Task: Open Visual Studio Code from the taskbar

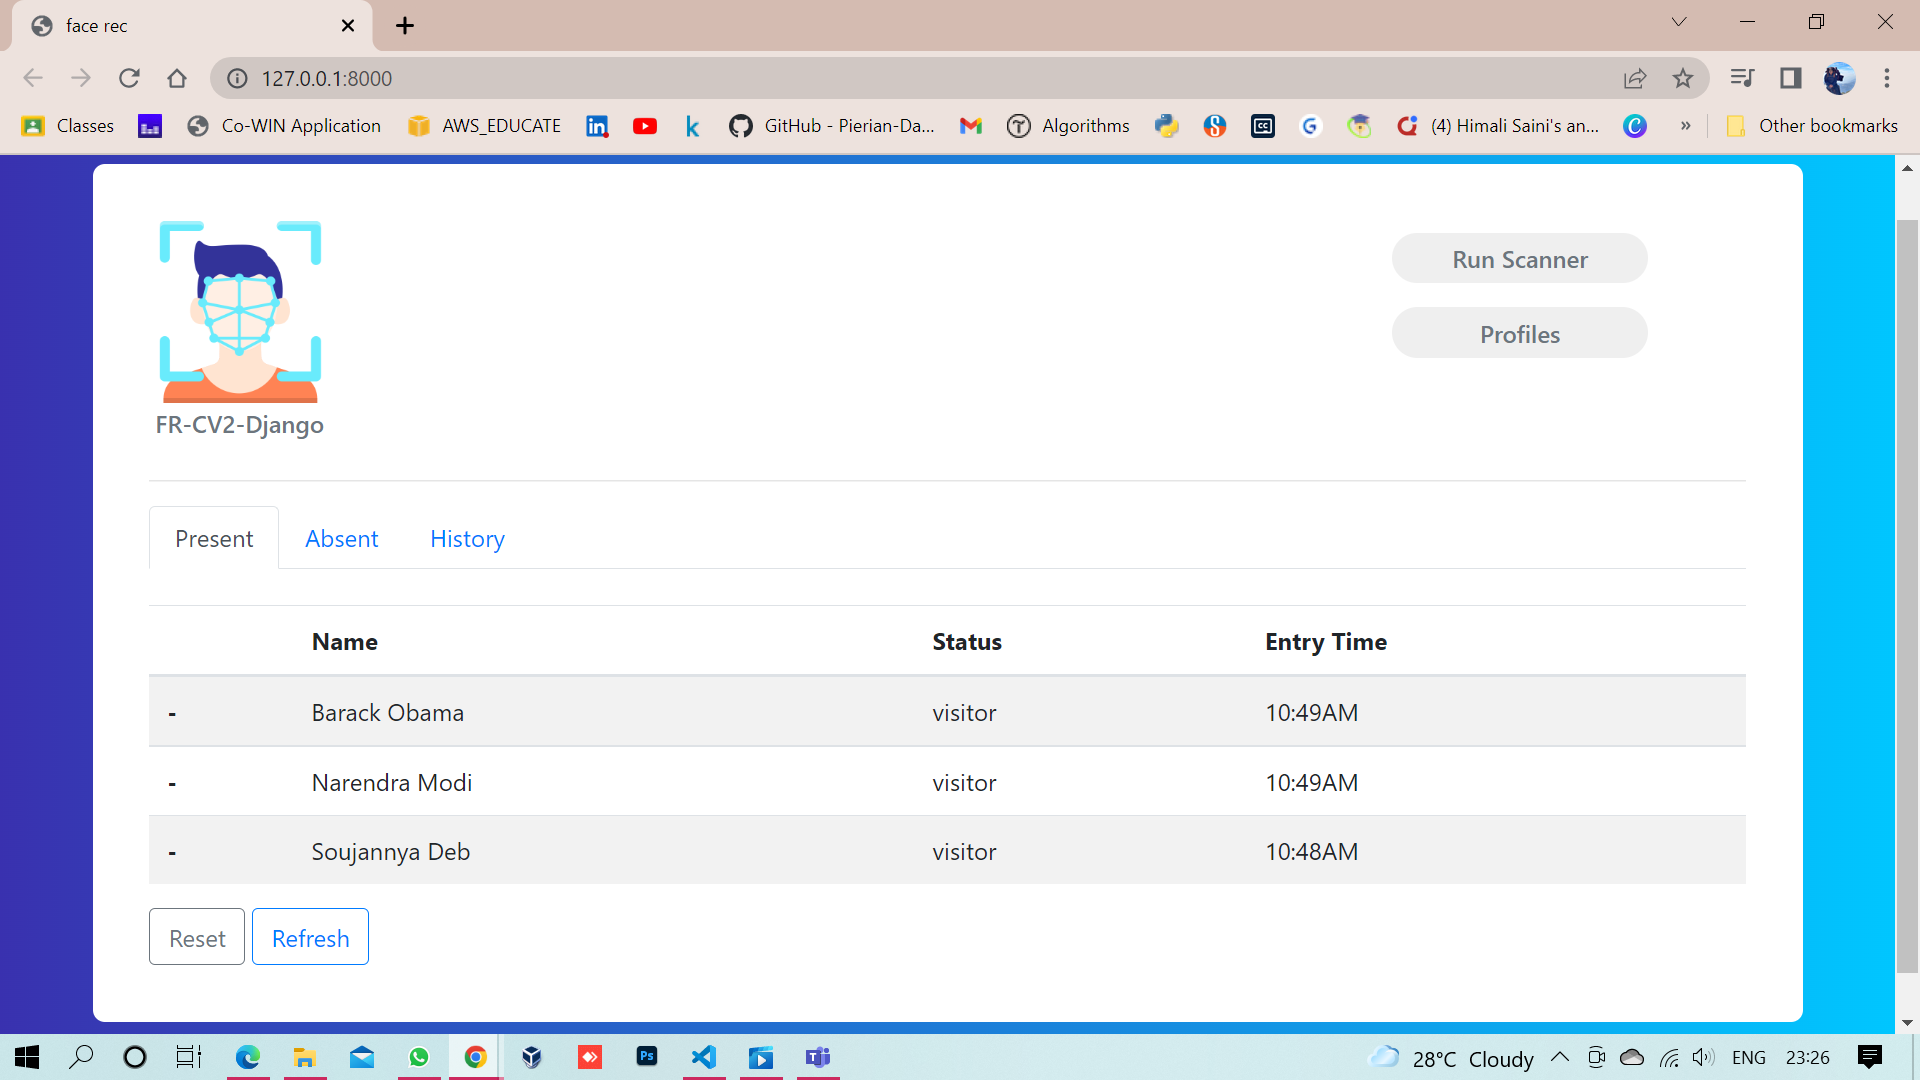Action: (x=705, y=1057)
